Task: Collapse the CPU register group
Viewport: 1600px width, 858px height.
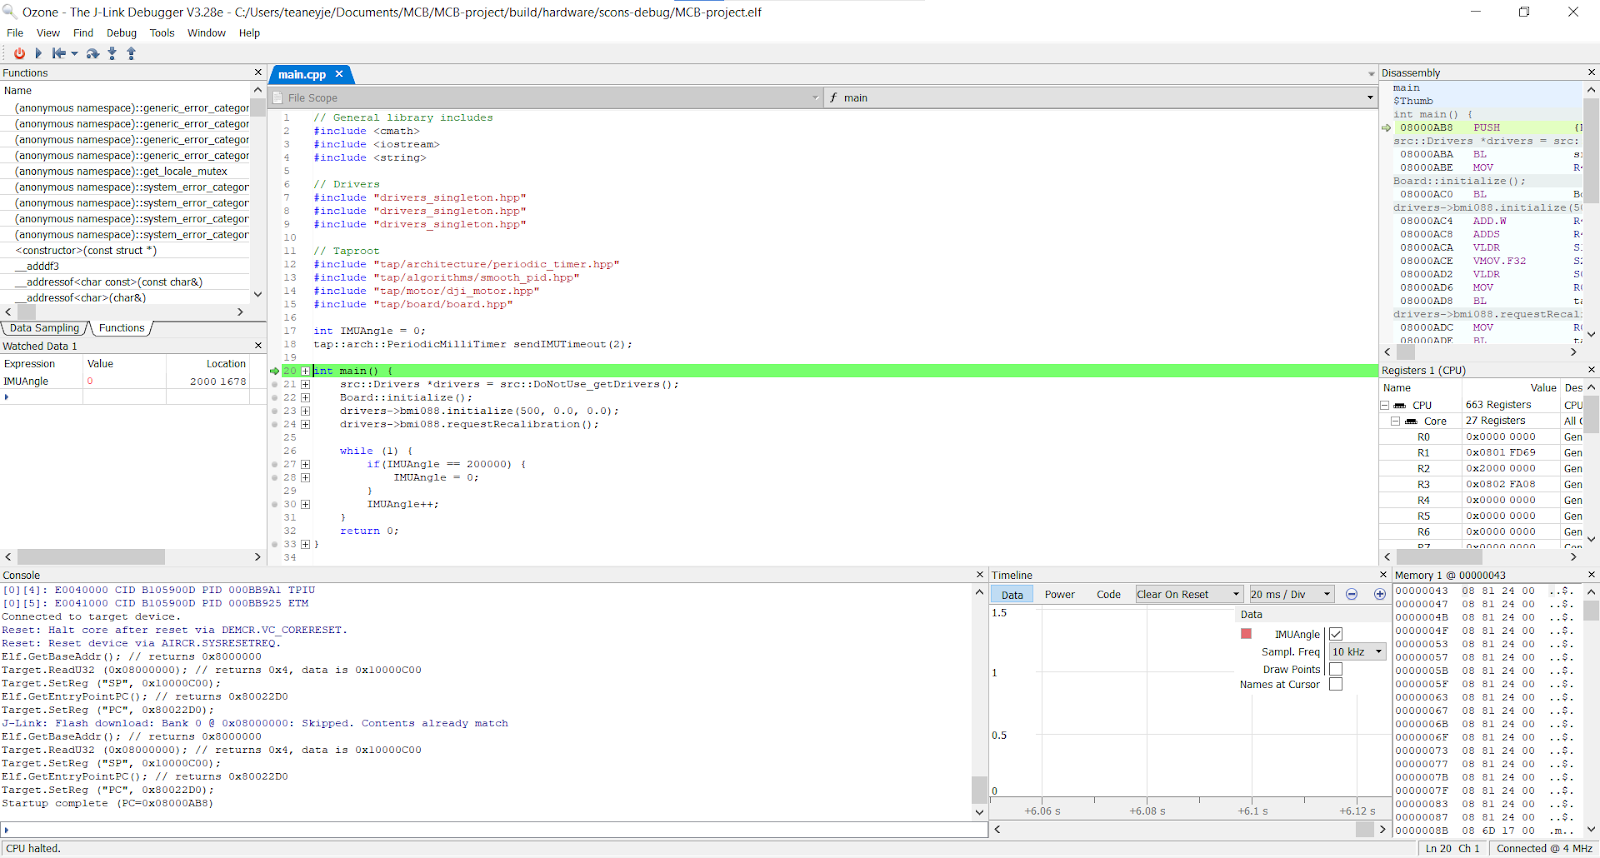Action: click(1385, 405)
